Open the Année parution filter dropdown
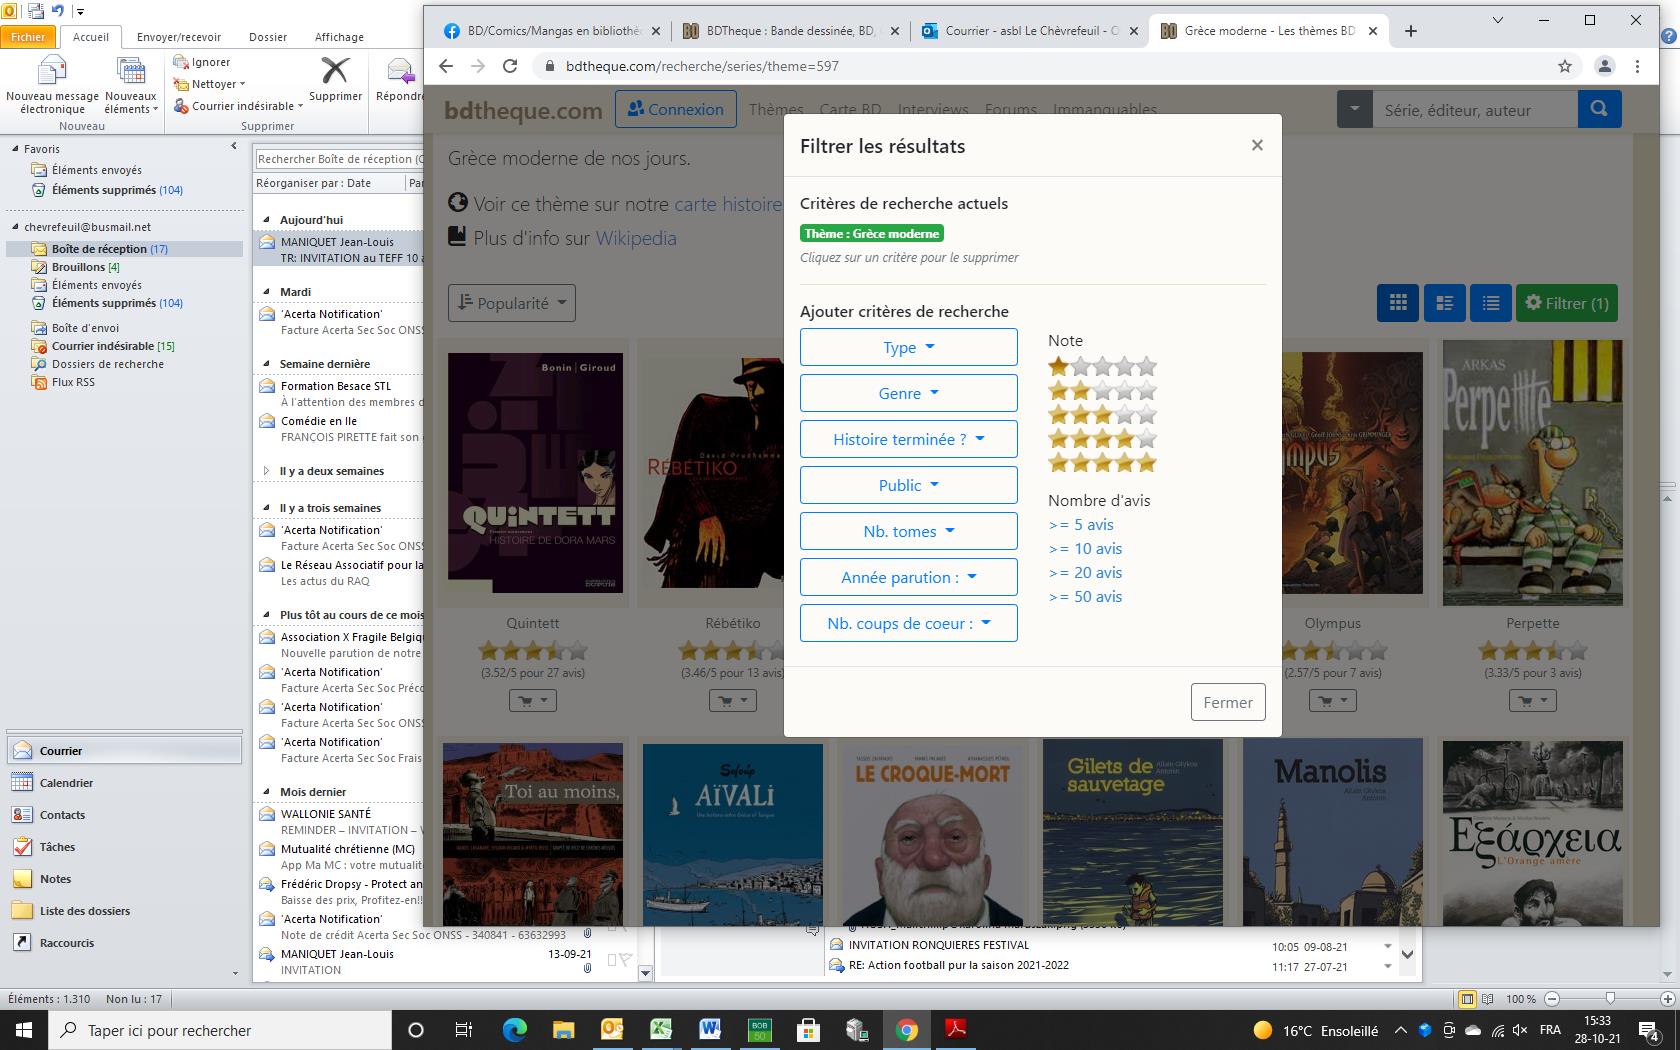1680x1050 pixels. (909, 577)
